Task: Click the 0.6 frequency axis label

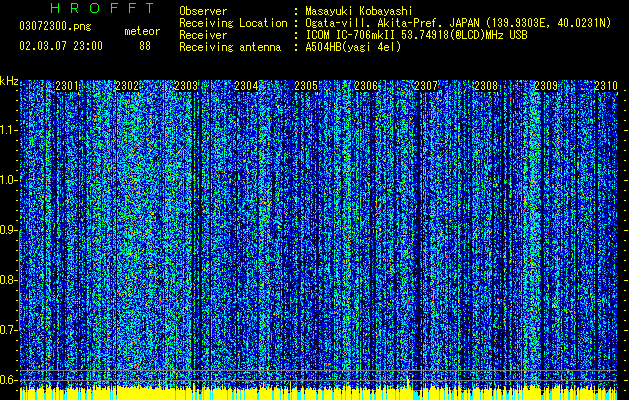Action: click(9, 380)
